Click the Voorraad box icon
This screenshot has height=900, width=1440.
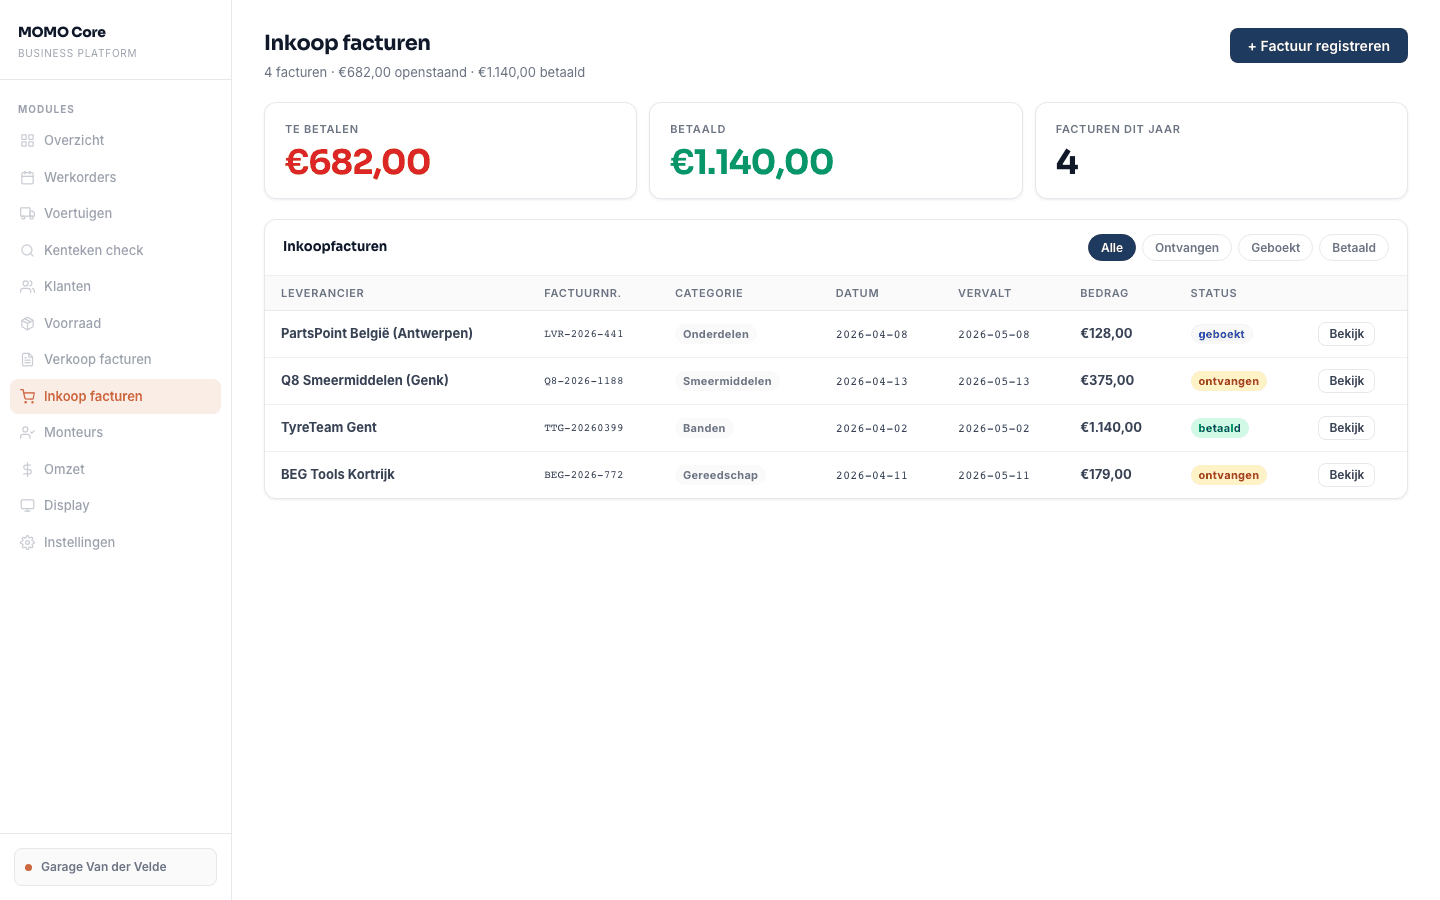click(x=28, y=324)
